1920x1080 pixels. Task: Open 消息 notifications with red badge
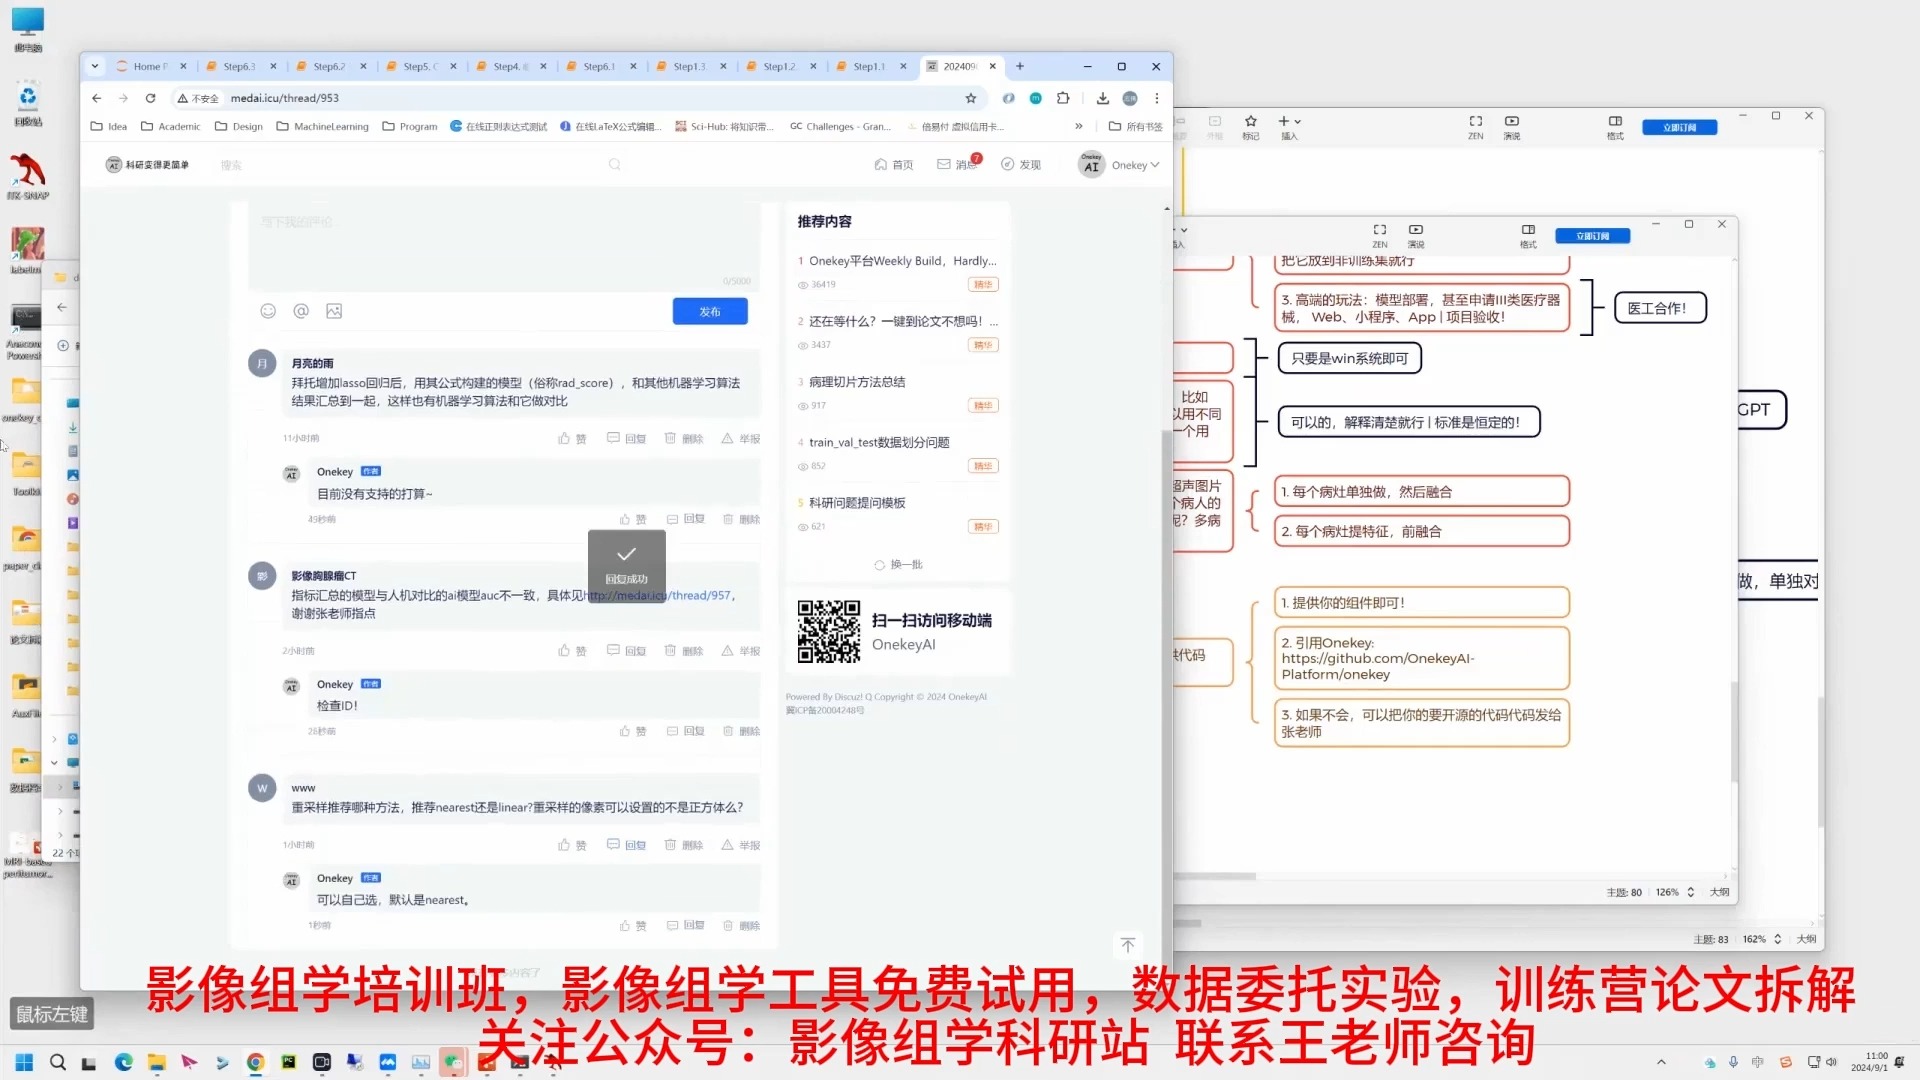point(958,165)
